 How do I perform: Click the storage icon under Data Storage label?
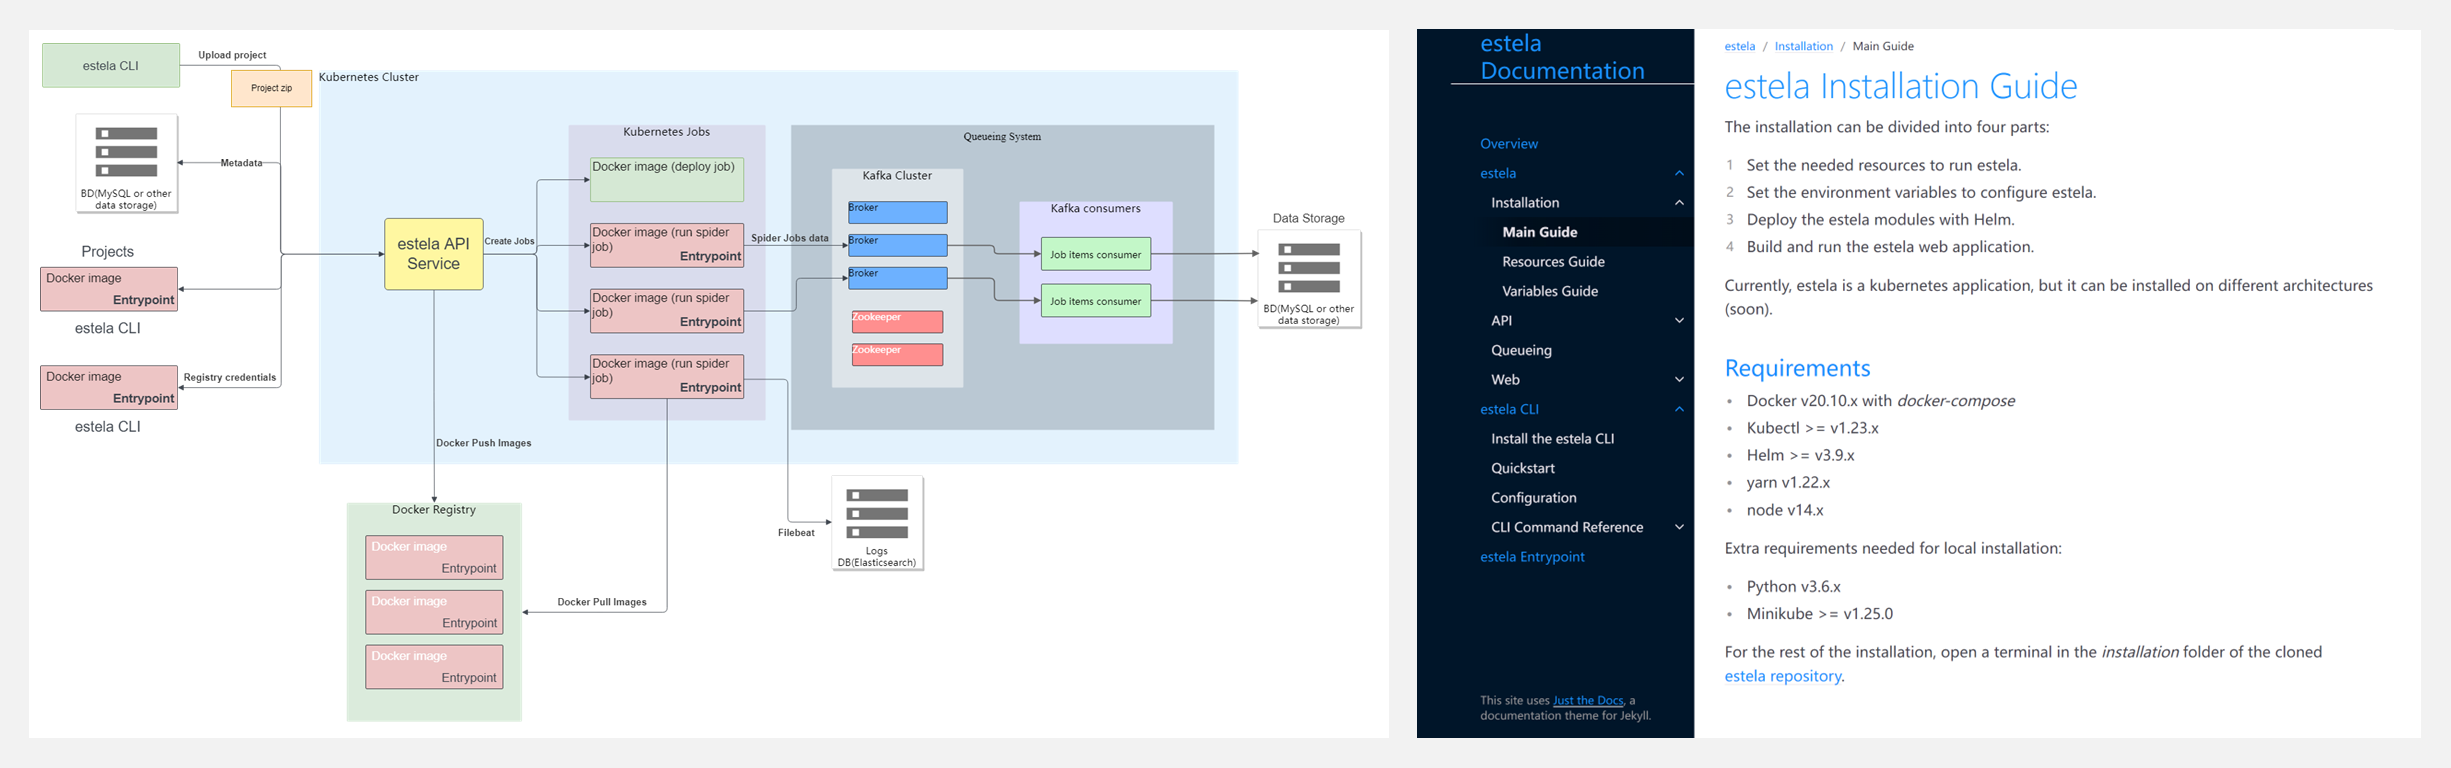(1309, 268)
